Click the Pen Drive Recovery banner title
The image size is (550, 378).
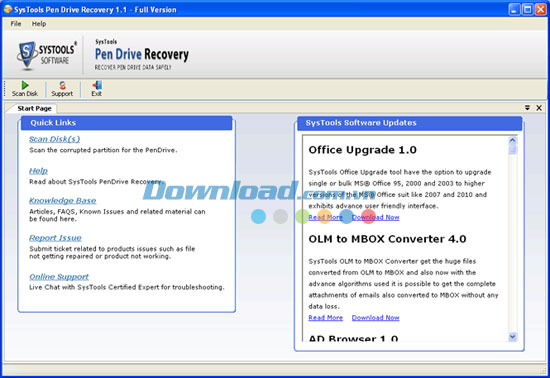tap(142, 54)
